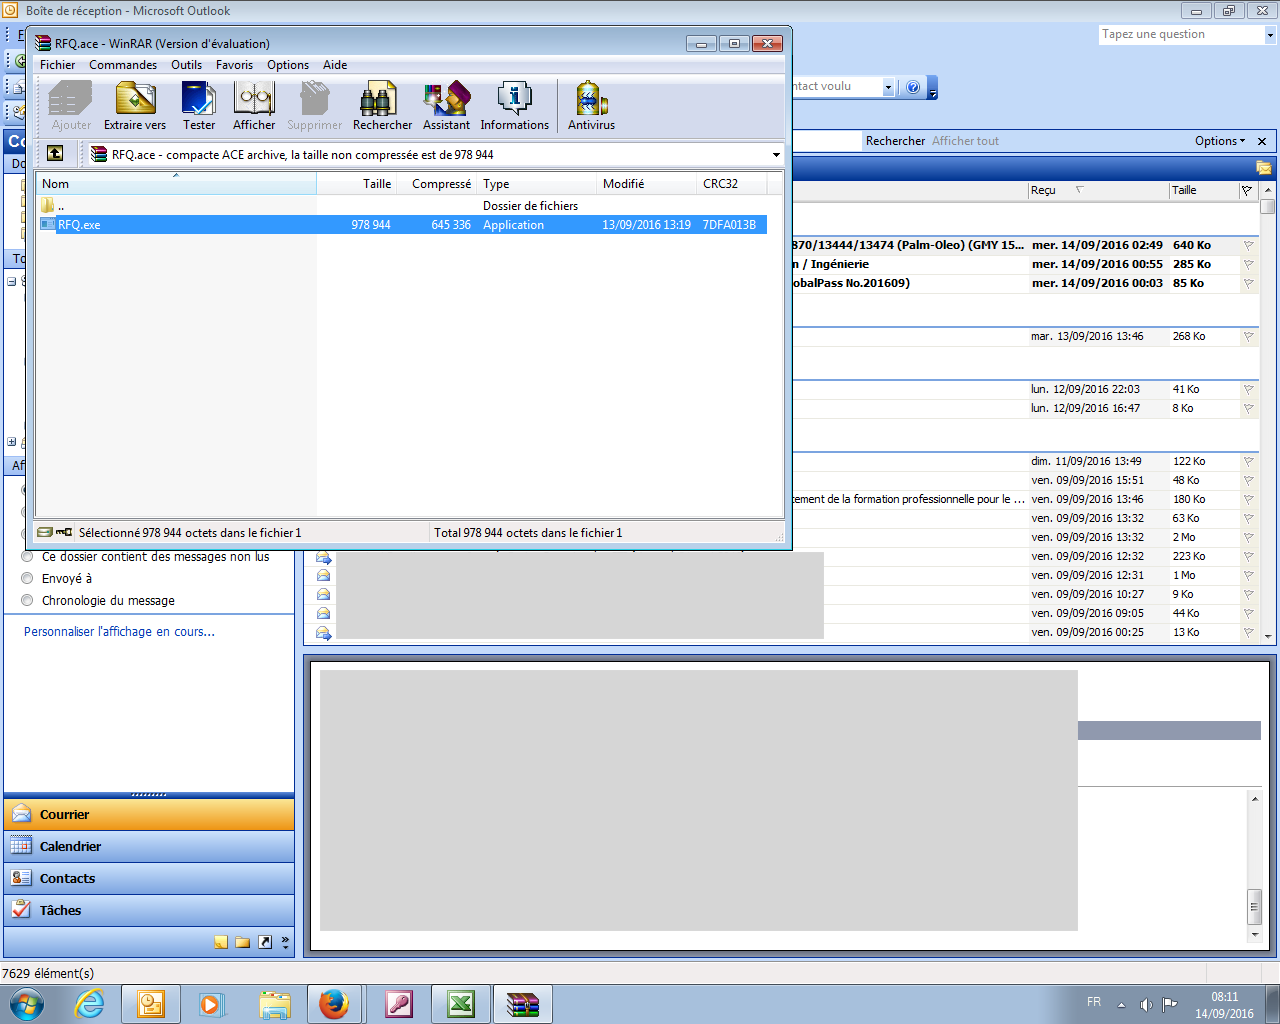Expand the 'Tapez une question' dropdown
The image size is (1280, 1024).
[x=1270, y=35]
